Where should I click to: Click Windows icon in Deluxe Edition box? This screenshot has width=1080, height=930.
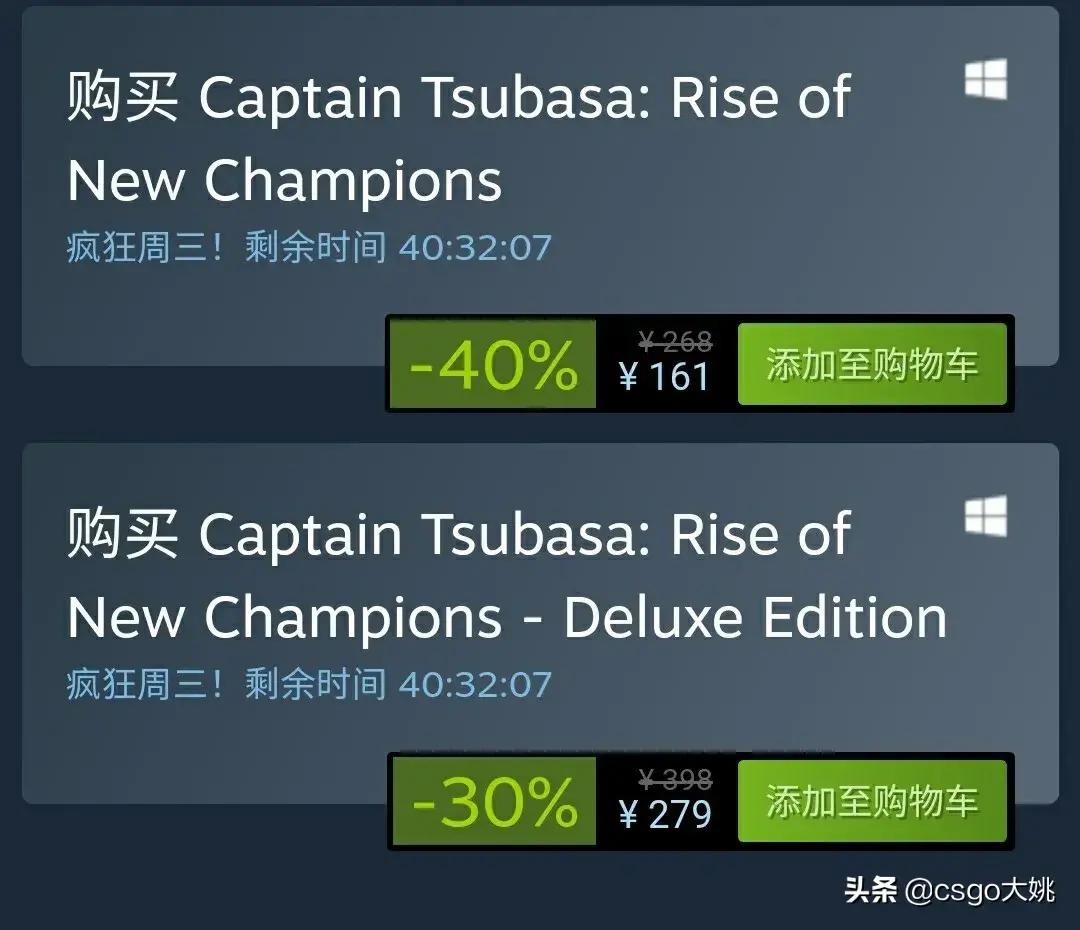tap(986, 517)
